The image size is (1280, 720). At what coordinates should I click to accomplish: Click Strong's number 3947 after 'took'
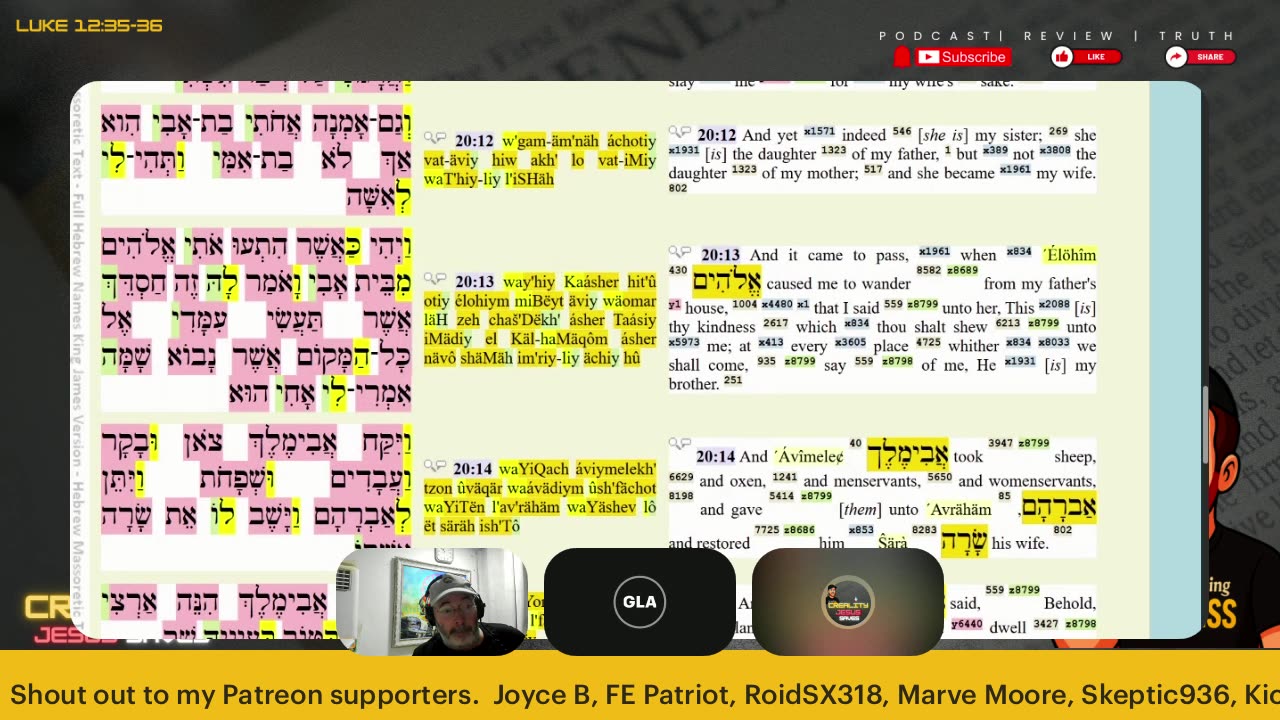point(1001,443)
